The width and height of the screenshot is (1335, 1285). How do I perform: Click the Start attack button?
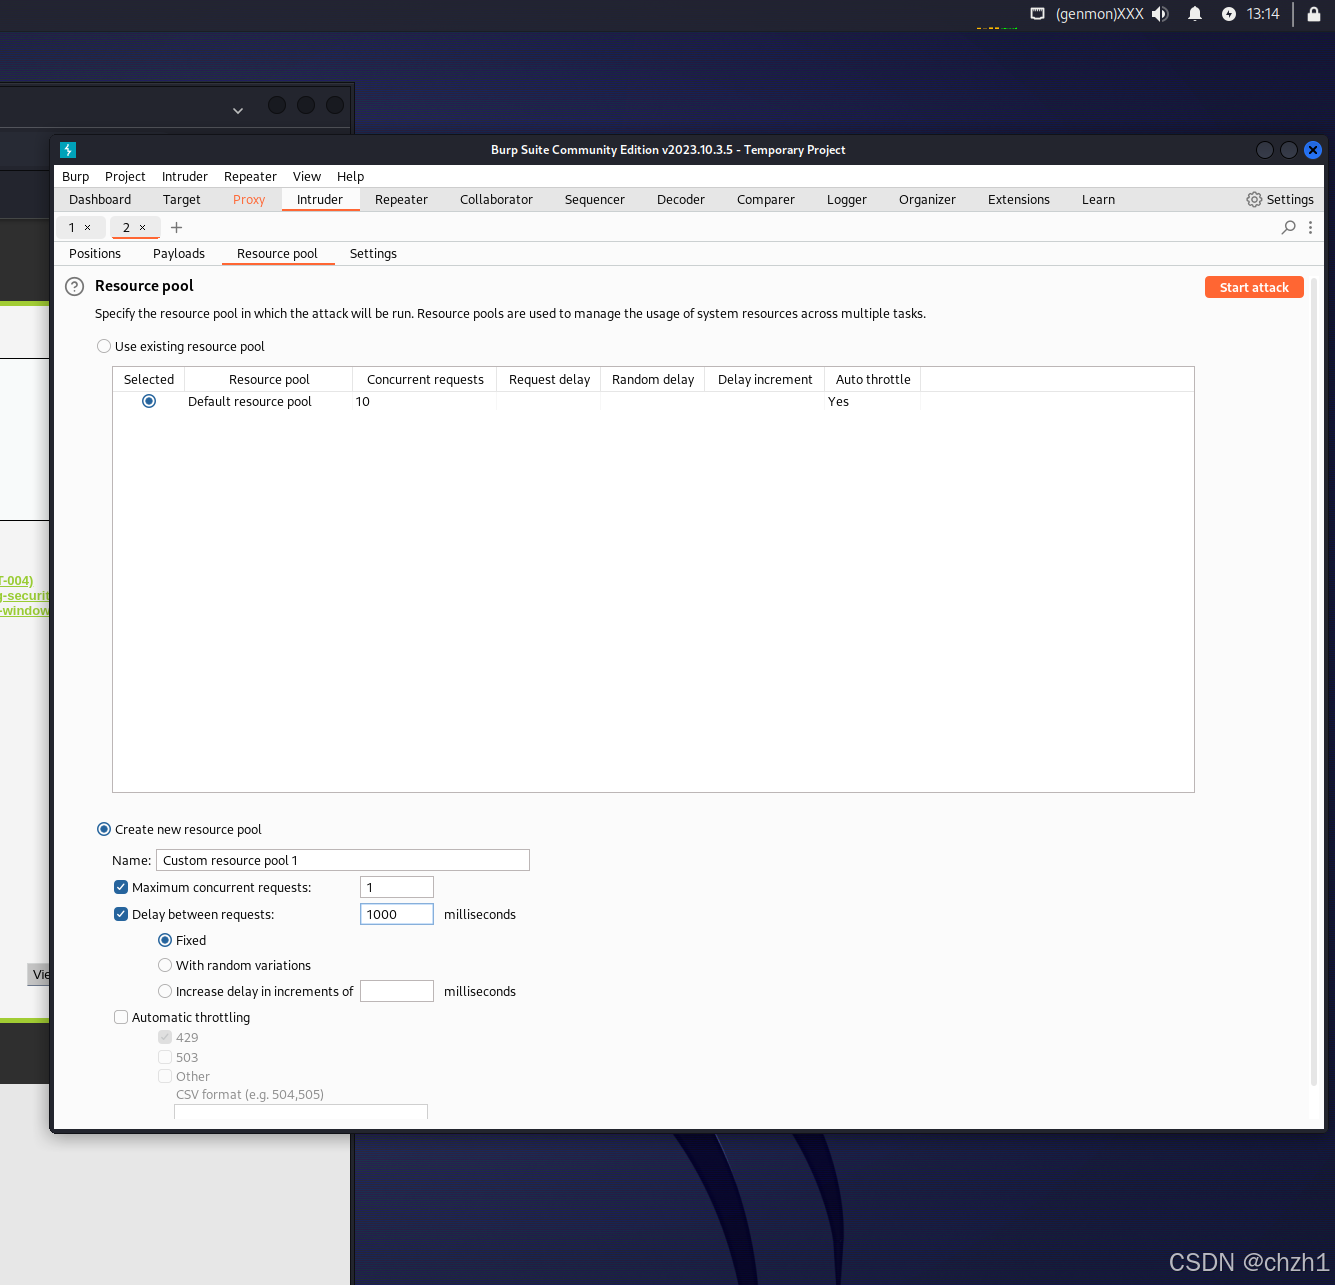(x=1254, y=288)
